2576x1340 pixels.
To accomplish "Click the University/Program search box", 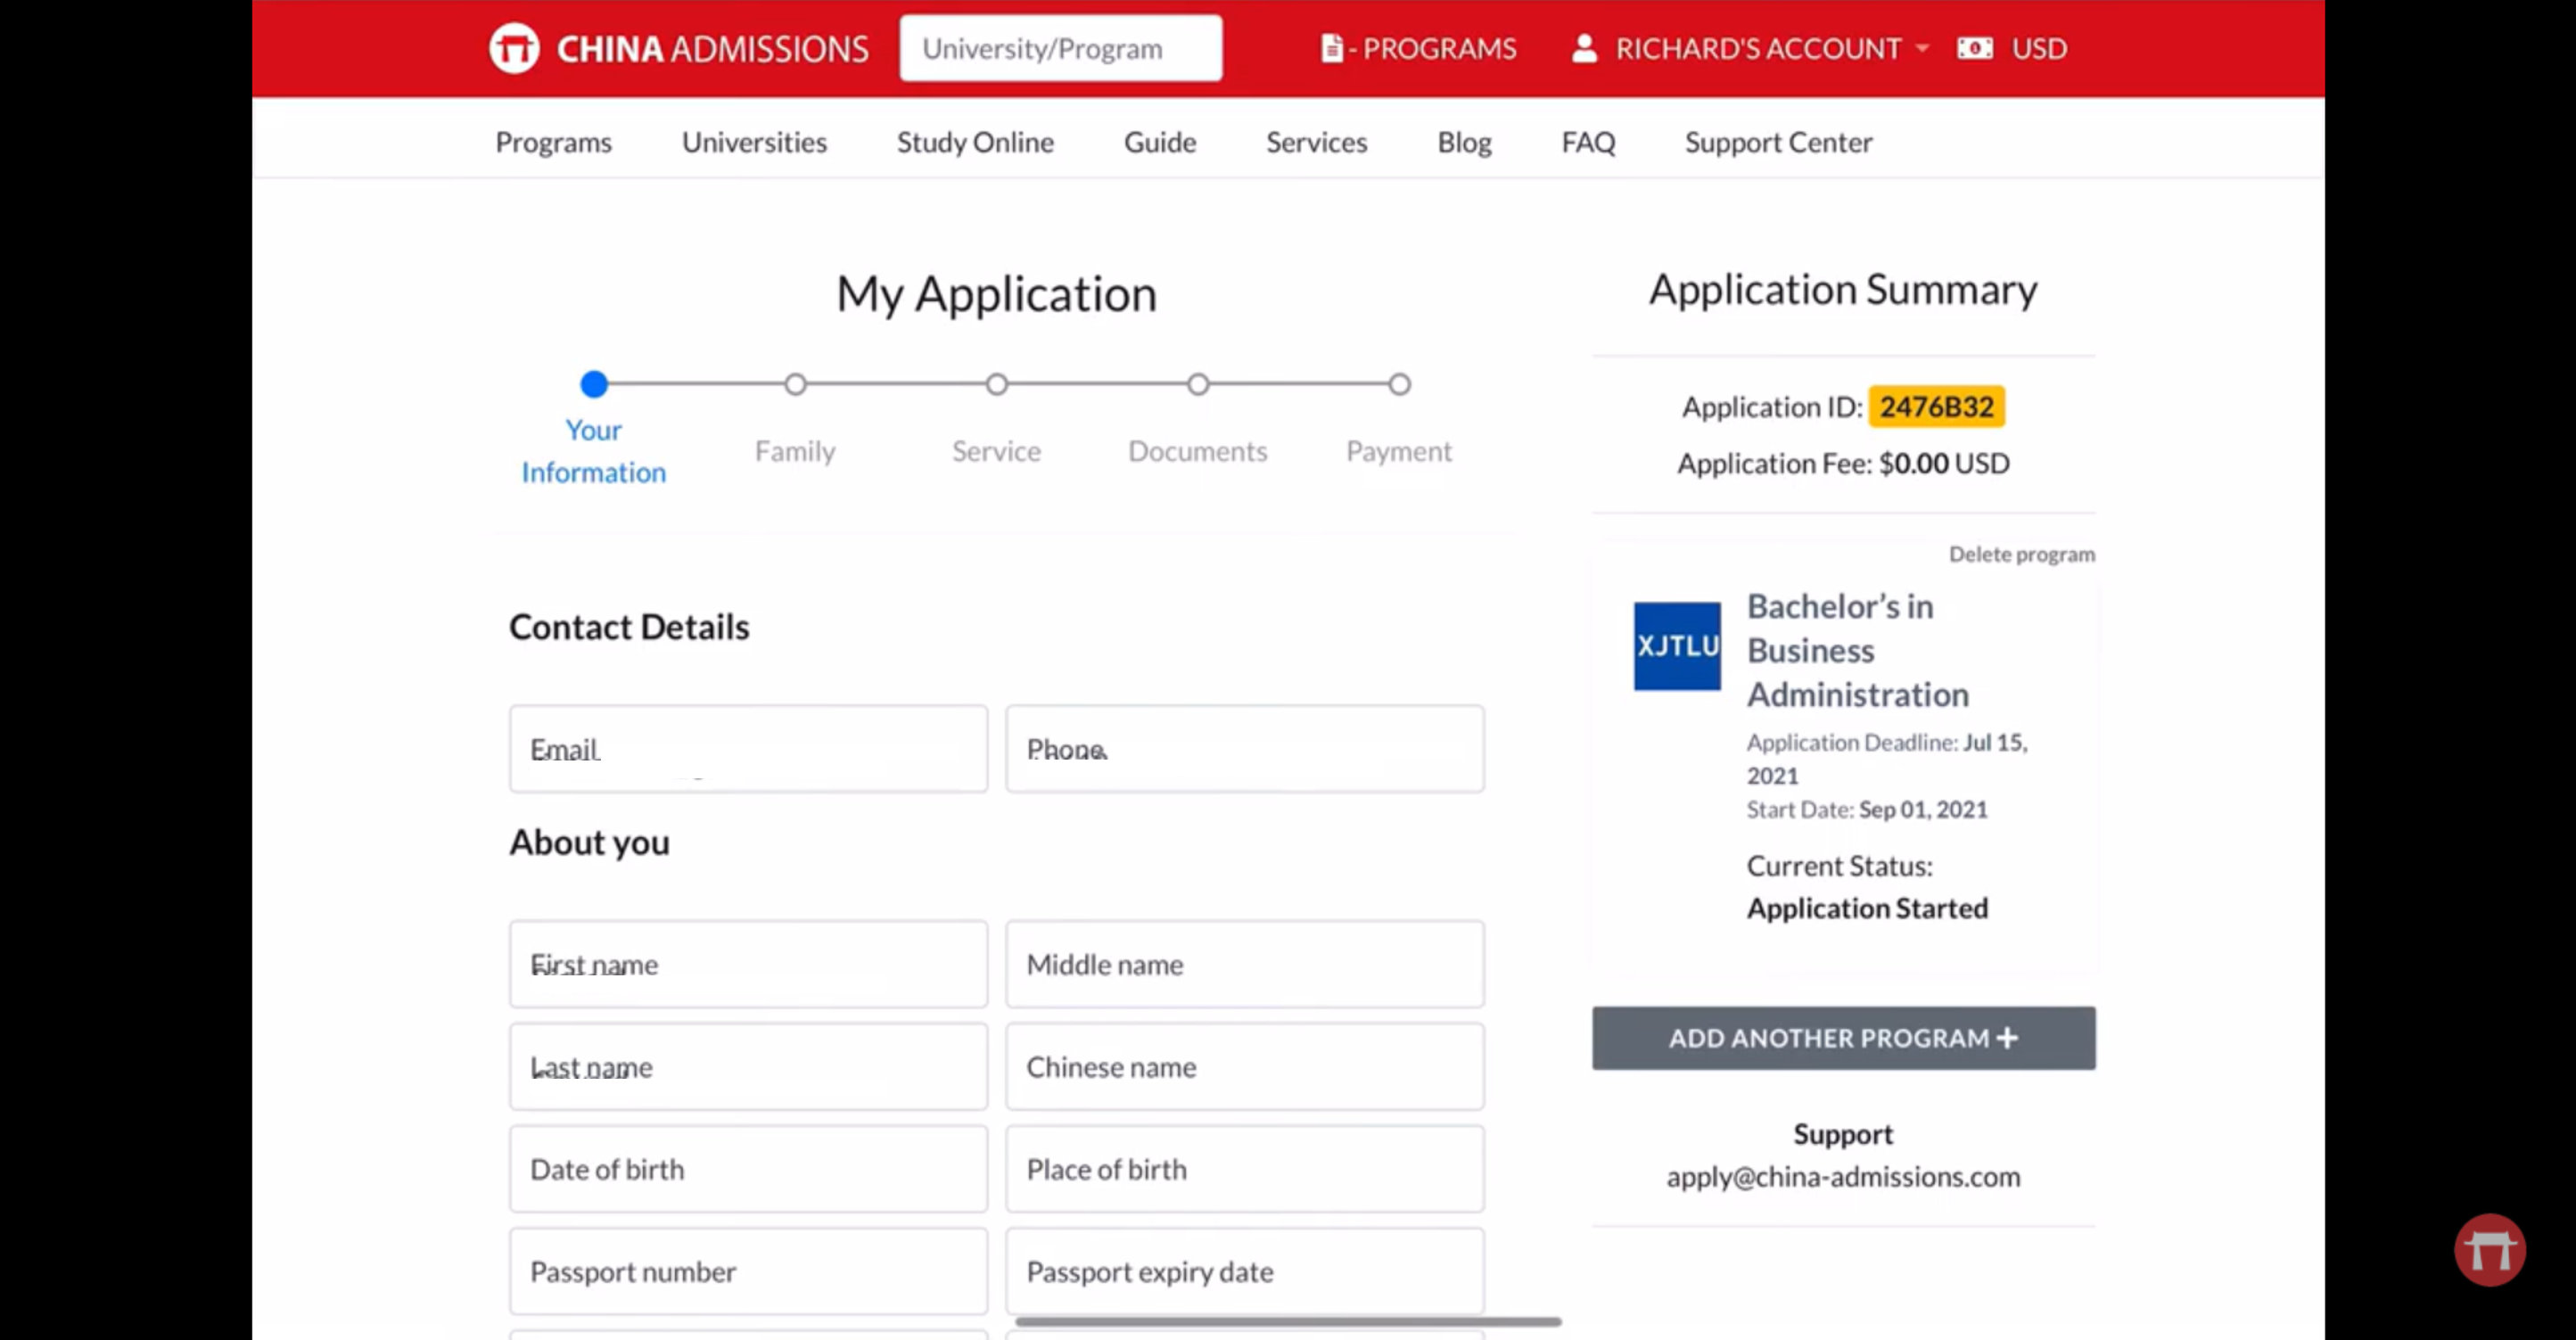I will pyautogui.click(x=1060, y=48).
